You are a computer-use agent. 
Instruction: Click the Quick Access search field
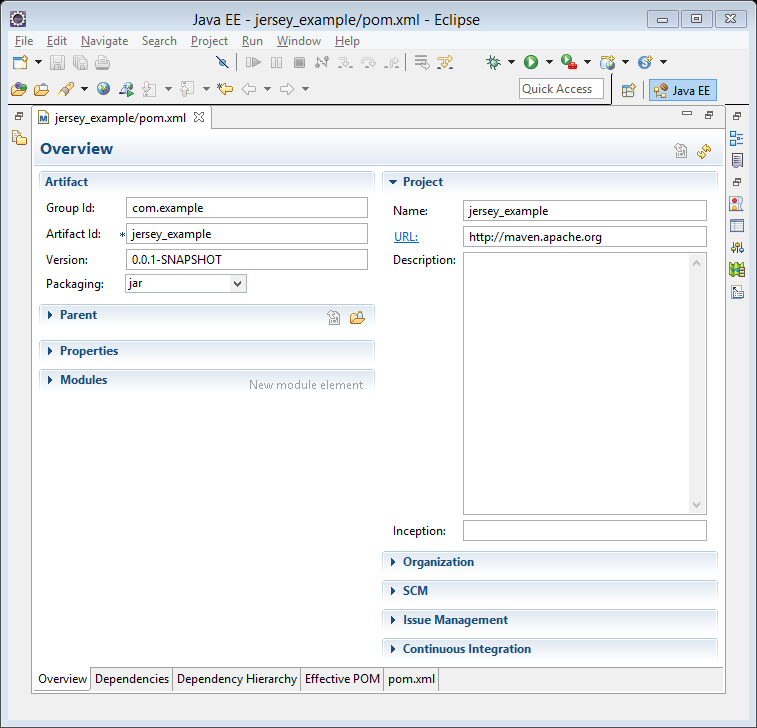tap(561, 89)
